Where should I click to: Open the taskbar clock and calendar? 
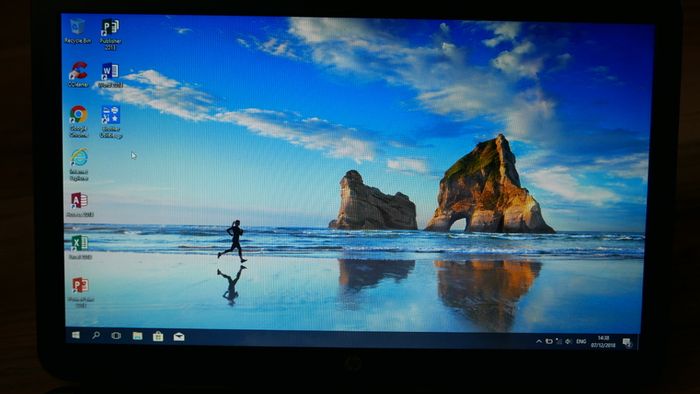[x=603, y=342]
